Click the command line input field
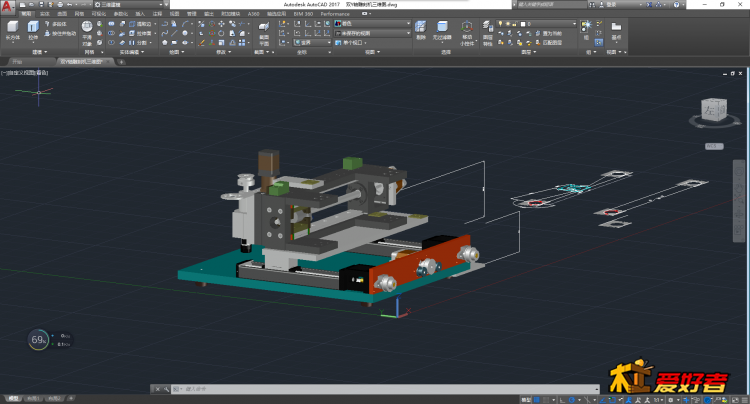This screenshot has height=404, width=750. pyautogui.click(x=386, y=389)
